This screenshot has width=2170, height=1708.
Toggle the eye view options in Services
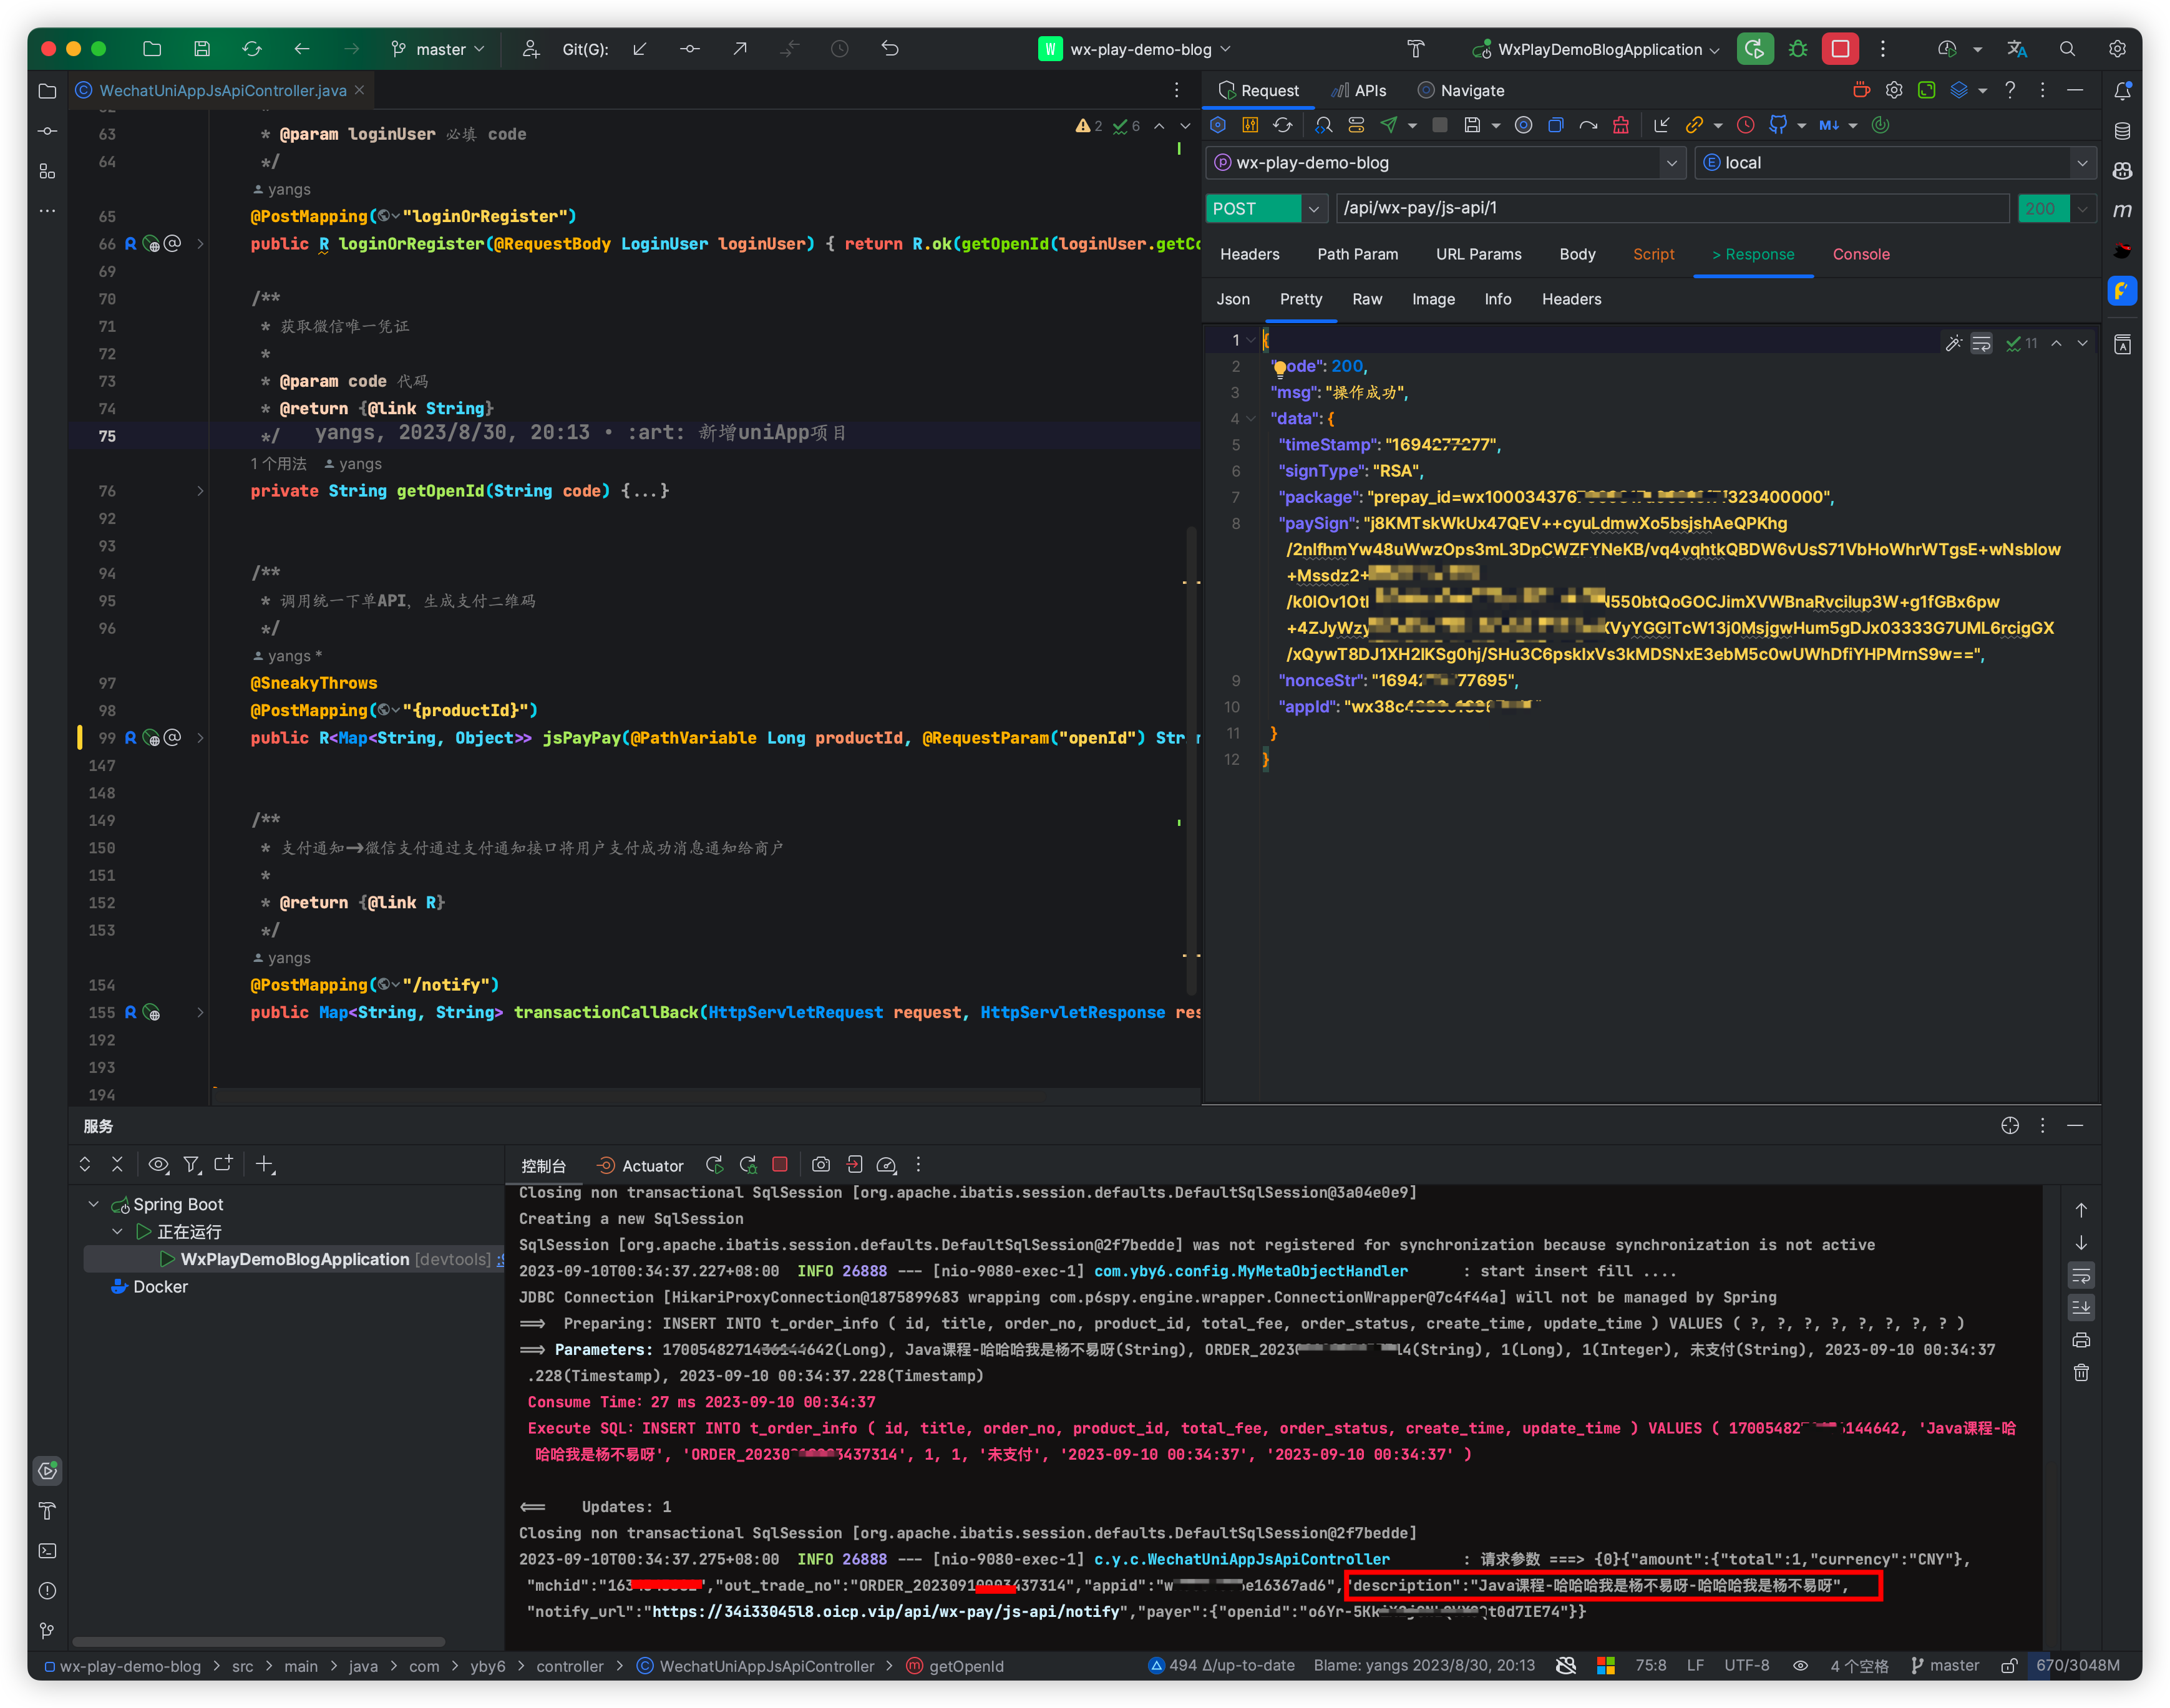[158, 1165]
